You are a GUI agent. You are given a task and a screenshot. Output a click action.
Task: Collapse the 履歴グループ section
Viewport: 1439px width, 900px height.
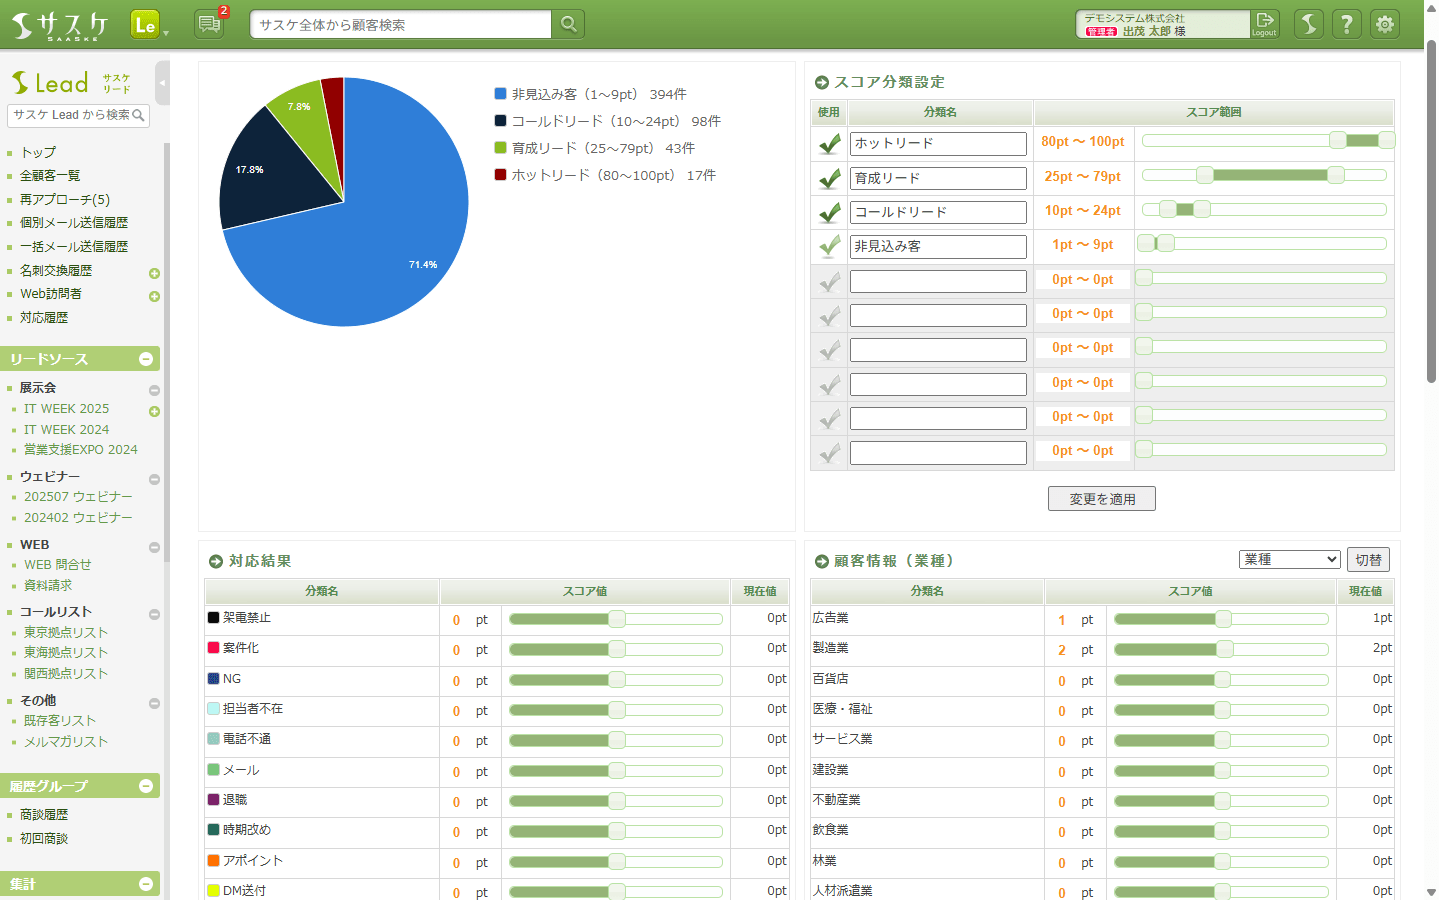[x=146, y=786]
